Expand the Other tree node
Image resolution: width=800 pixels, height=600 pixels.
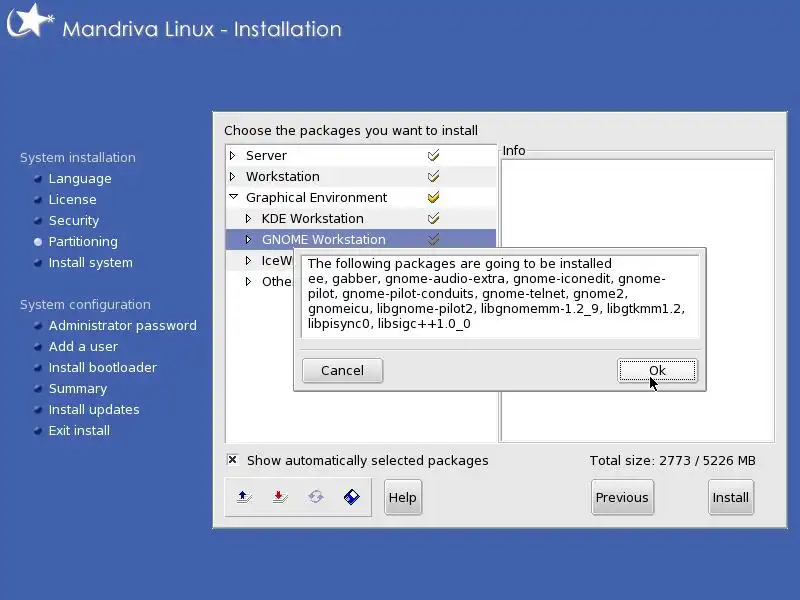click(248, 281)
